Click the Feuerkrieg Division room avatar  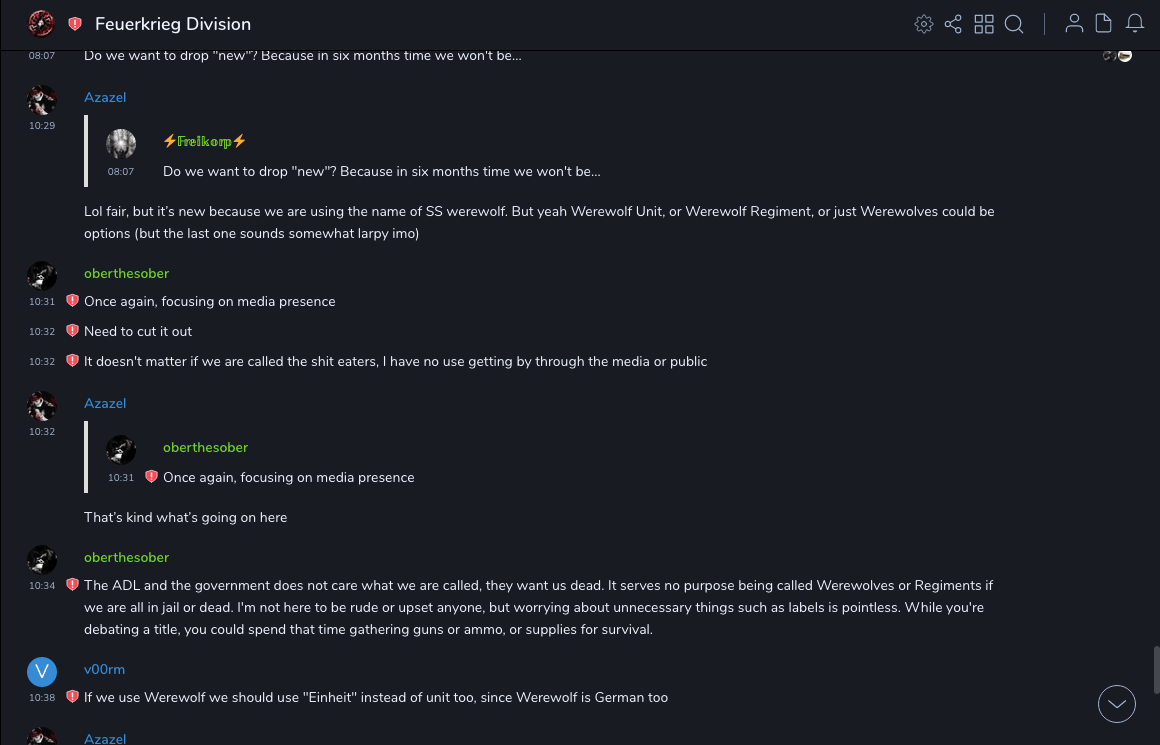tap(41, 23)
